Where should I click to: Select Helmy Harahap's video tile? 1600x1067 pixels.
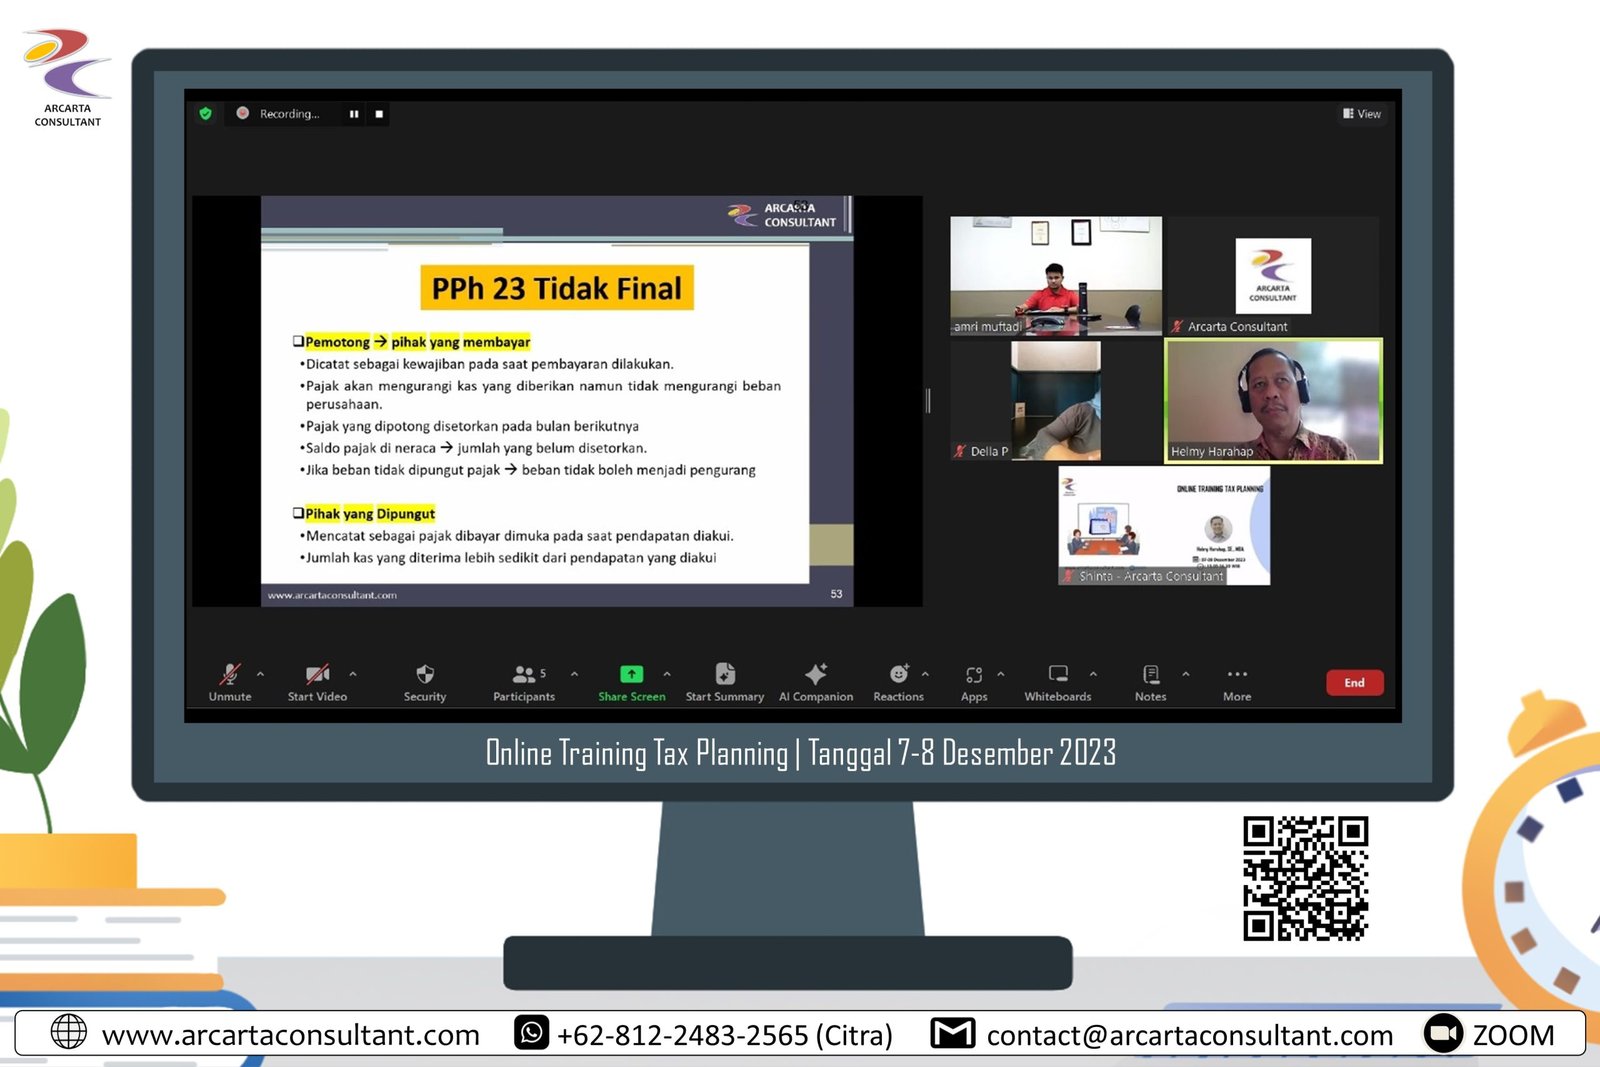[x=1273, y=400]
